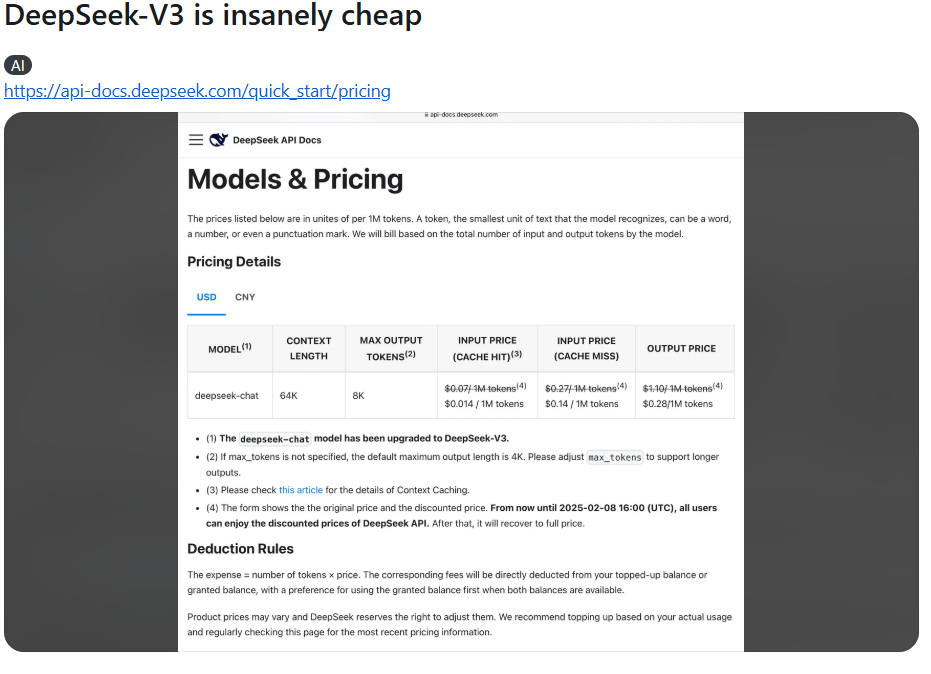Click the DeepSeek API Docs title
The width and height of the screenshot is (931, 674).
click(x=277, y=140)
